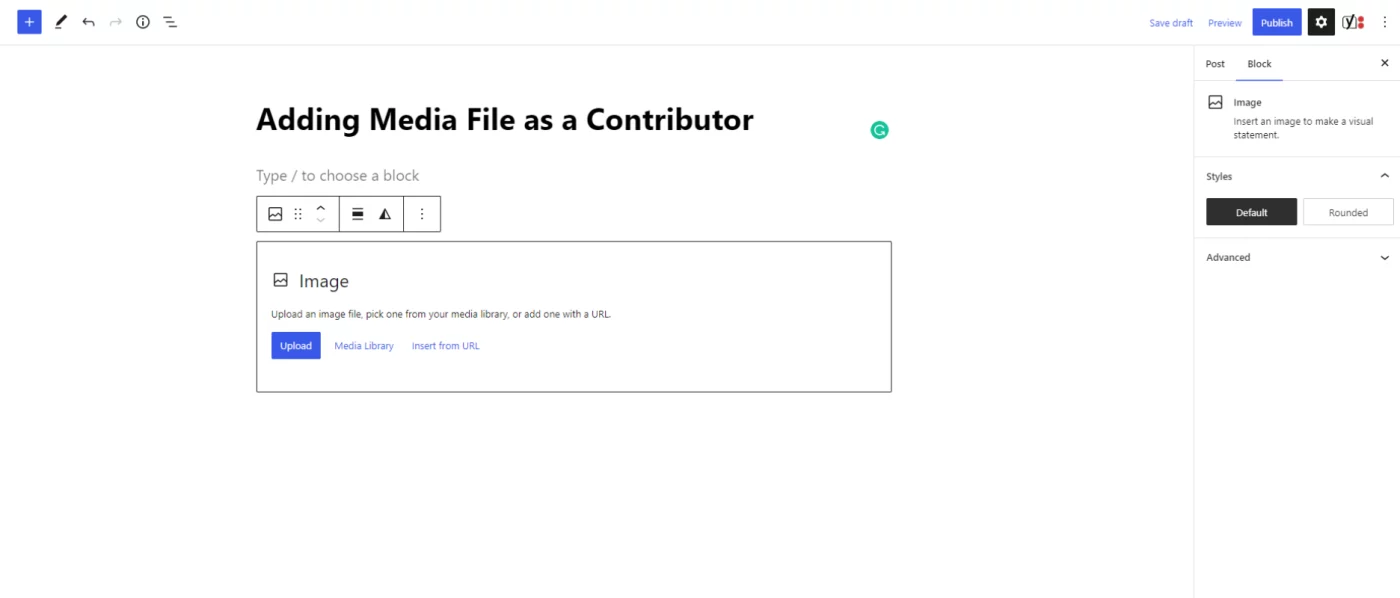Screen dimensions: 1400x598
Task: Open the Media Library link
Action: point(364,346)
